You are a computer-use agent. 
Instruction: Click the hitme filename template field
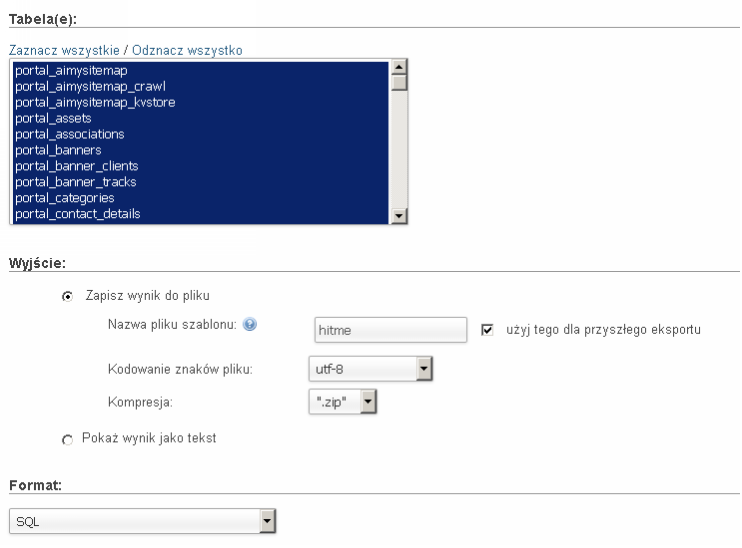(391, 330)
